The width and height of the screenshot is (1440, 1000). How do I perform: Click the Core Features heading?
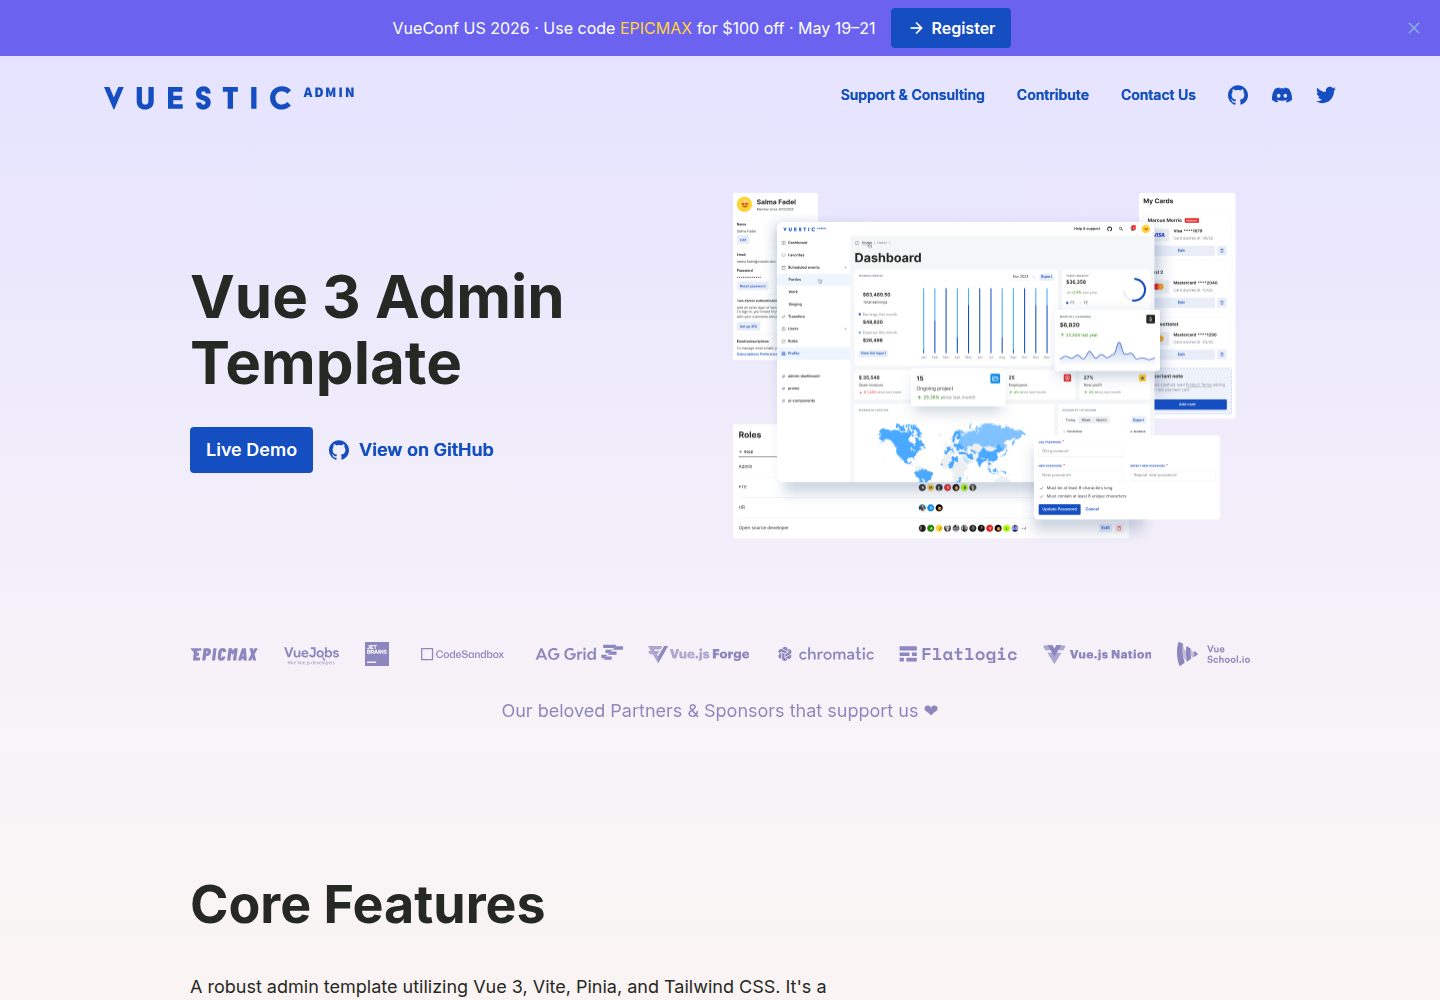point(367,905)
